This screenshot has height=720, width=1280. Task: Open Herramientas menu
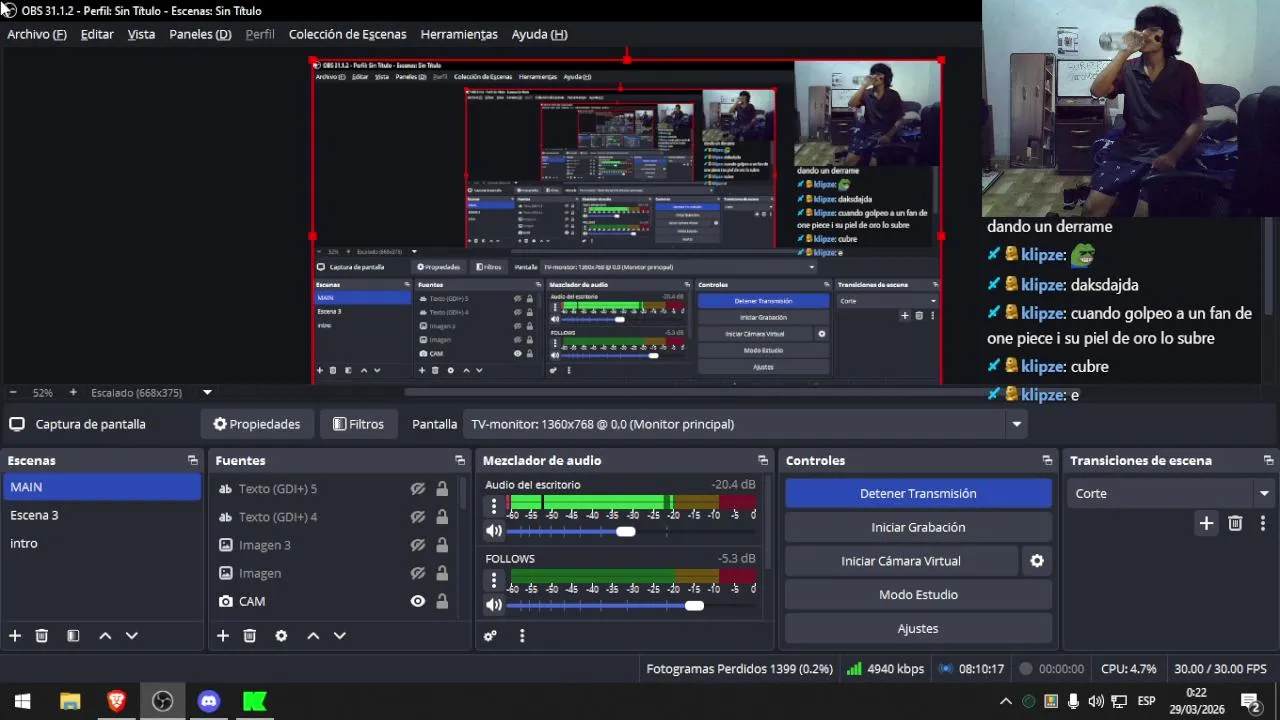pyautogui.click(x=459, y=34)
